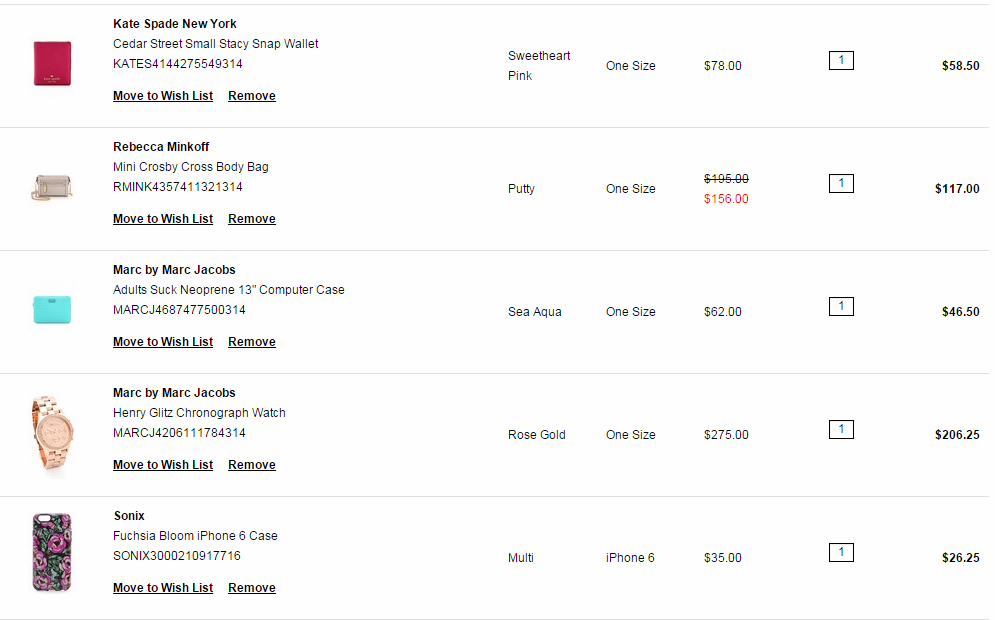Click the quantity box for the Rebecca Minkoff bag
The height and width of the screenshot is (620, 995).
pyautogui.click(x=841, y=184)
